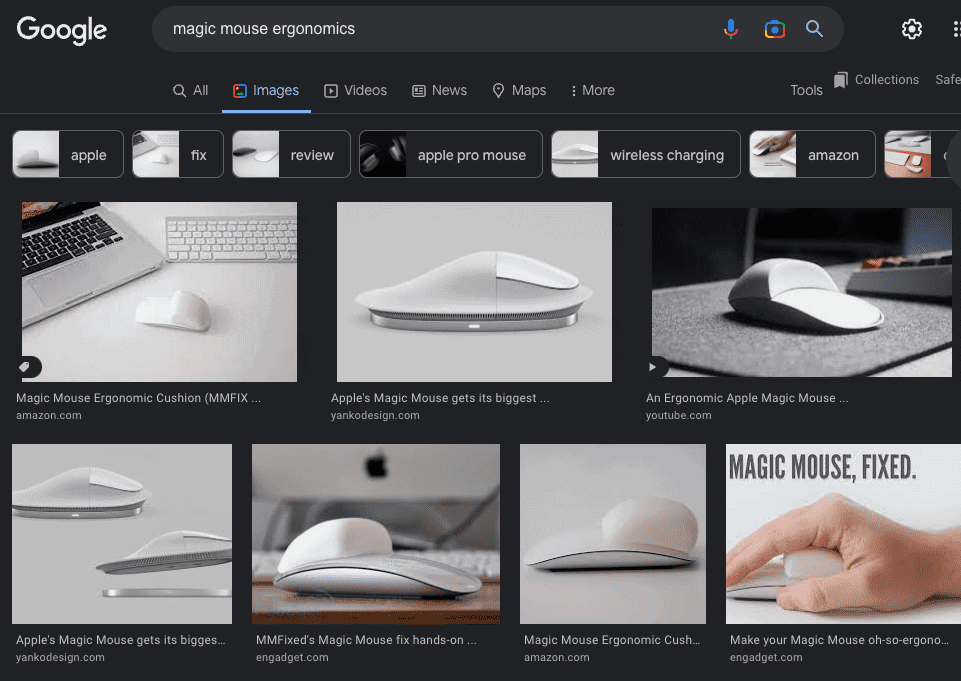The width and height of the screenshot is (961, 681).
Task: Select the Images tab
Action: click(266, 91)
